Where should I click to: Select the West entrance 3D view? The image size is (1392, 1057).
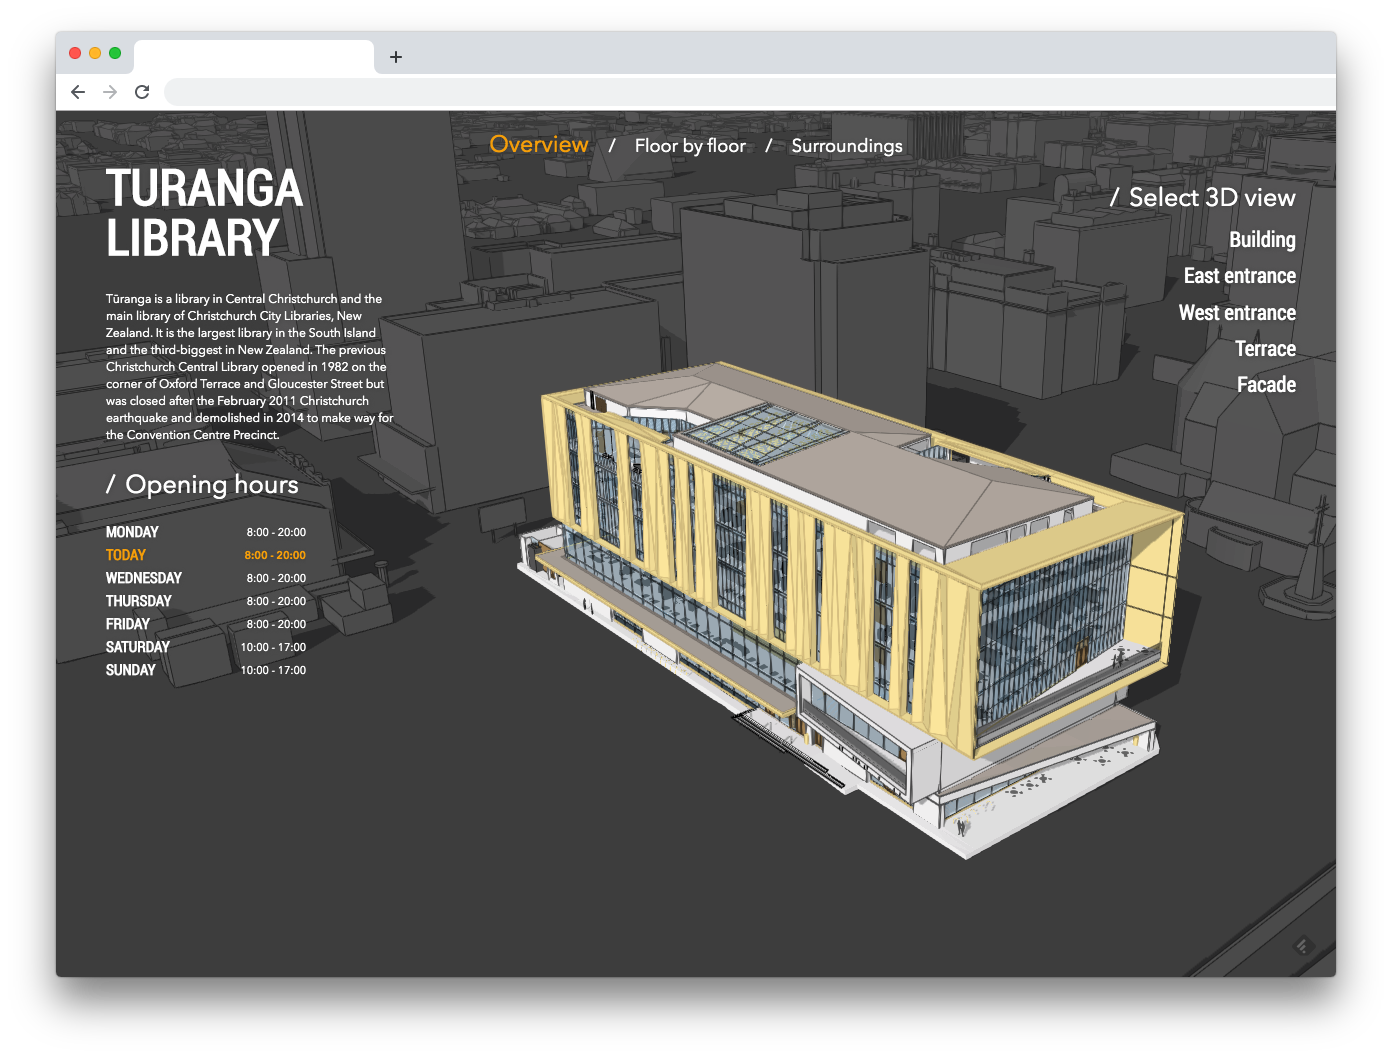pyautogui.click(x=1237, y=313)
